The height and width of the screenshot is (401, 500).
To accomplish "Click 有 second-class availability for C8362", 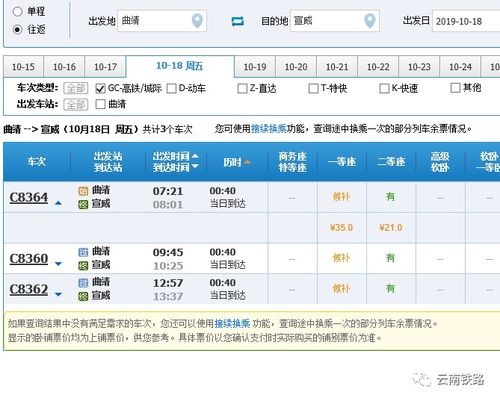I will tap(390, 288).
